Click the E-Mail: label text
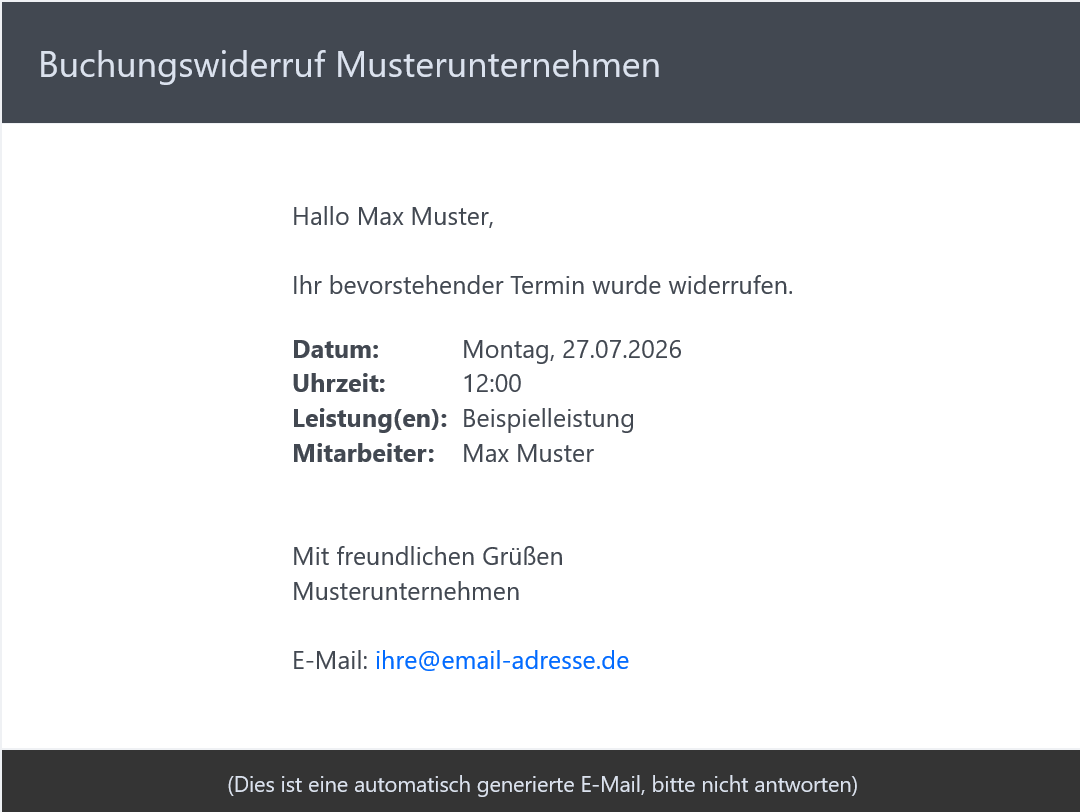The width and height of the screenshot is (1080, 812). [x=330, y=660]
